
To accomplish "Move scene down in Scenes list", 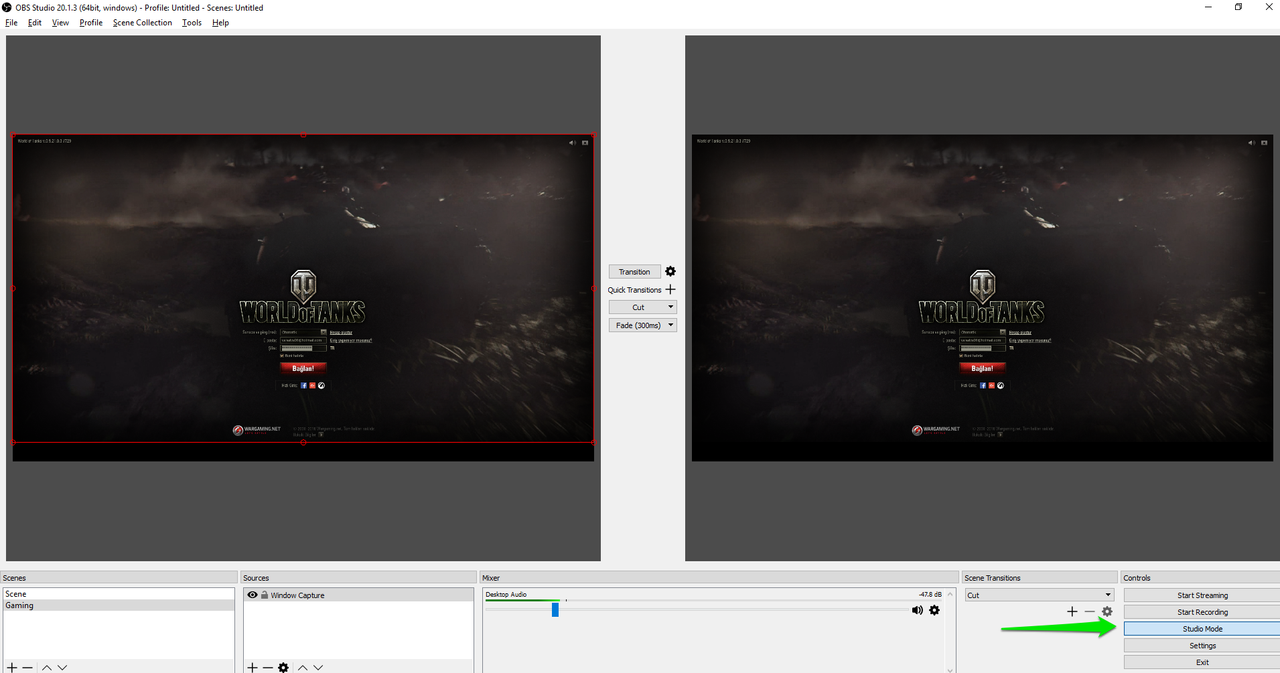I will 62,667.
